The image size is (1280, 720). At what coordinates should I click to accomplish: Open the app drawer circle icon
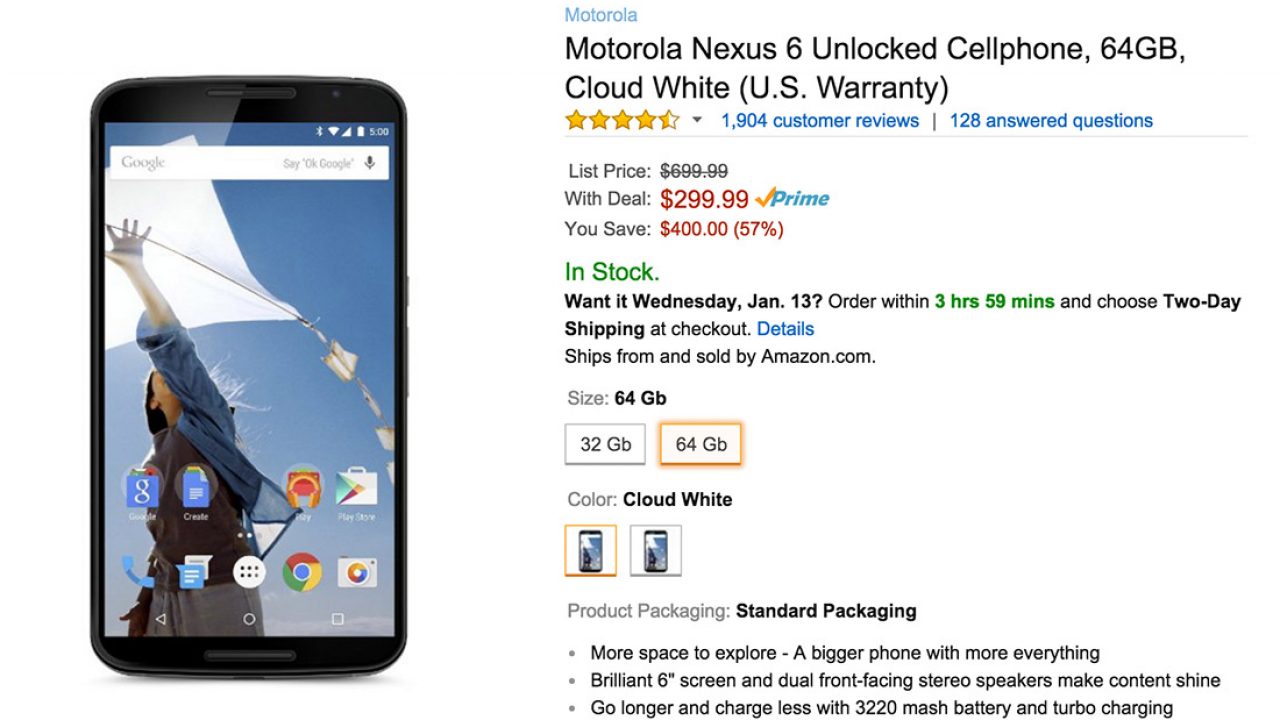(249, 572)
